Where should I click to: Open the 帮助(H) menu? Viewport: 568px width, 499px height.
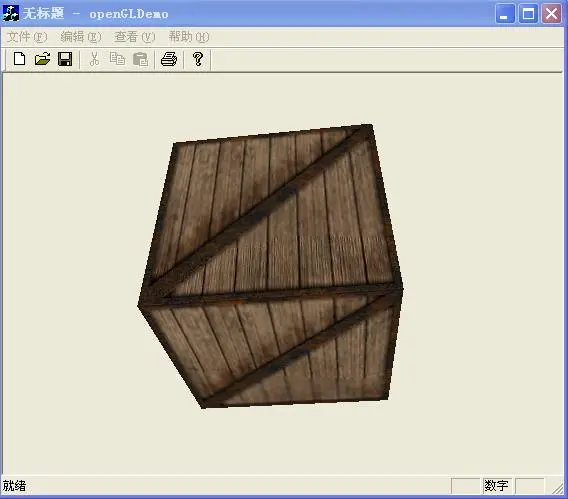coord(189,37)
